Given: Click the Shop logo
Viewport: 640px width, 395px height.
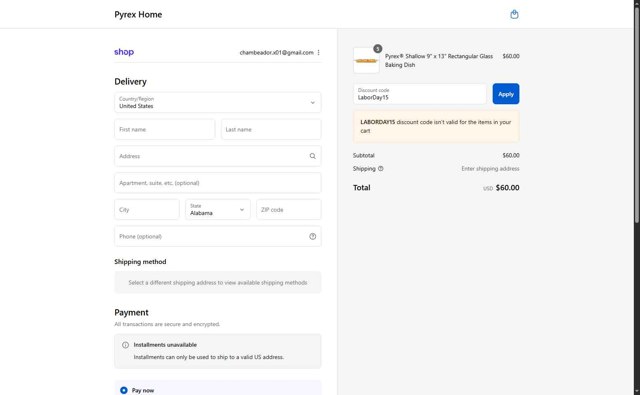Looking at the screenshot, I should (124, 52).
